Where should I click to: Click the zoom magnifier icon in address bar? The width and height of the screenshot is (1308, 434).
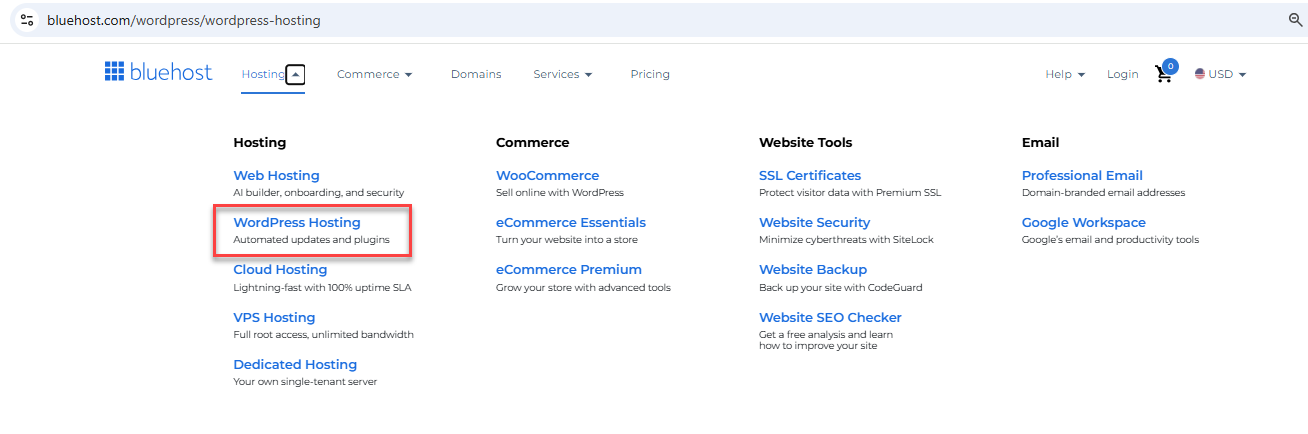[x=1295, y=20]
